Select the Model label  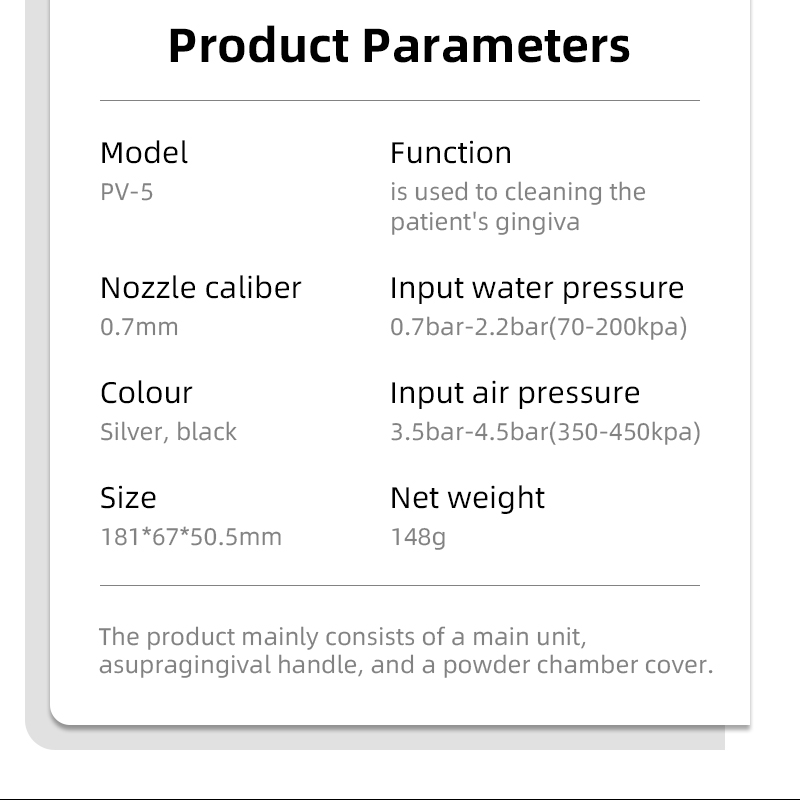pos(144,153)
